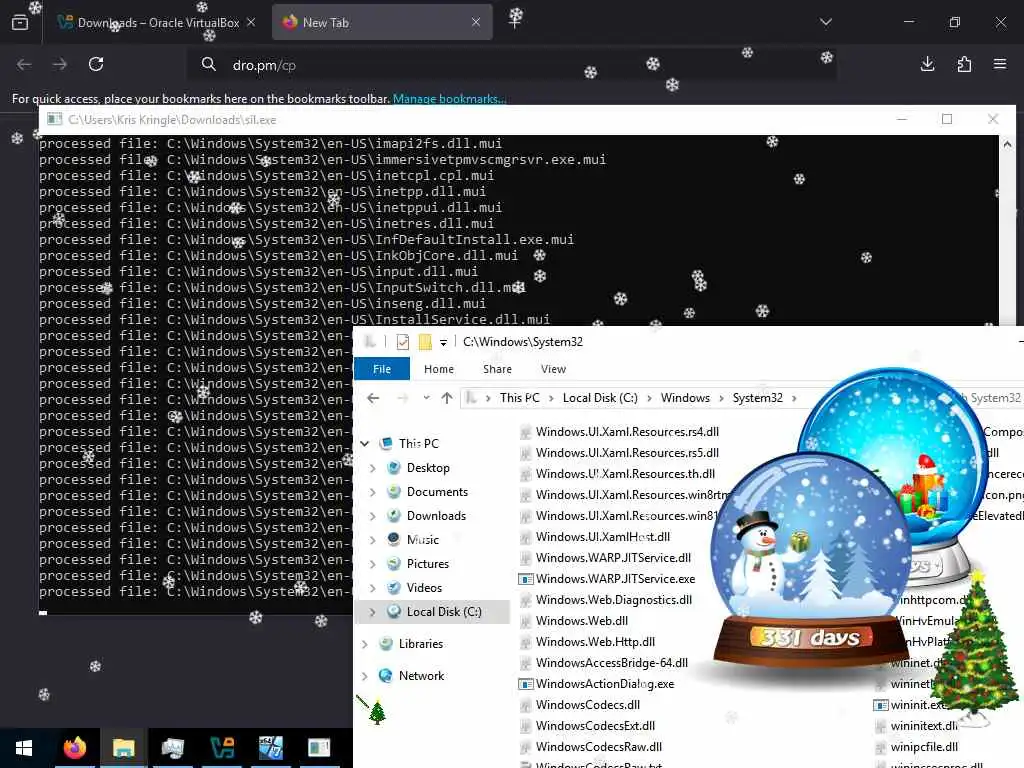Screen dimensions: 1024x768
Task: Click the large decorated Christmas tree
Action: (x=975, y=650)
